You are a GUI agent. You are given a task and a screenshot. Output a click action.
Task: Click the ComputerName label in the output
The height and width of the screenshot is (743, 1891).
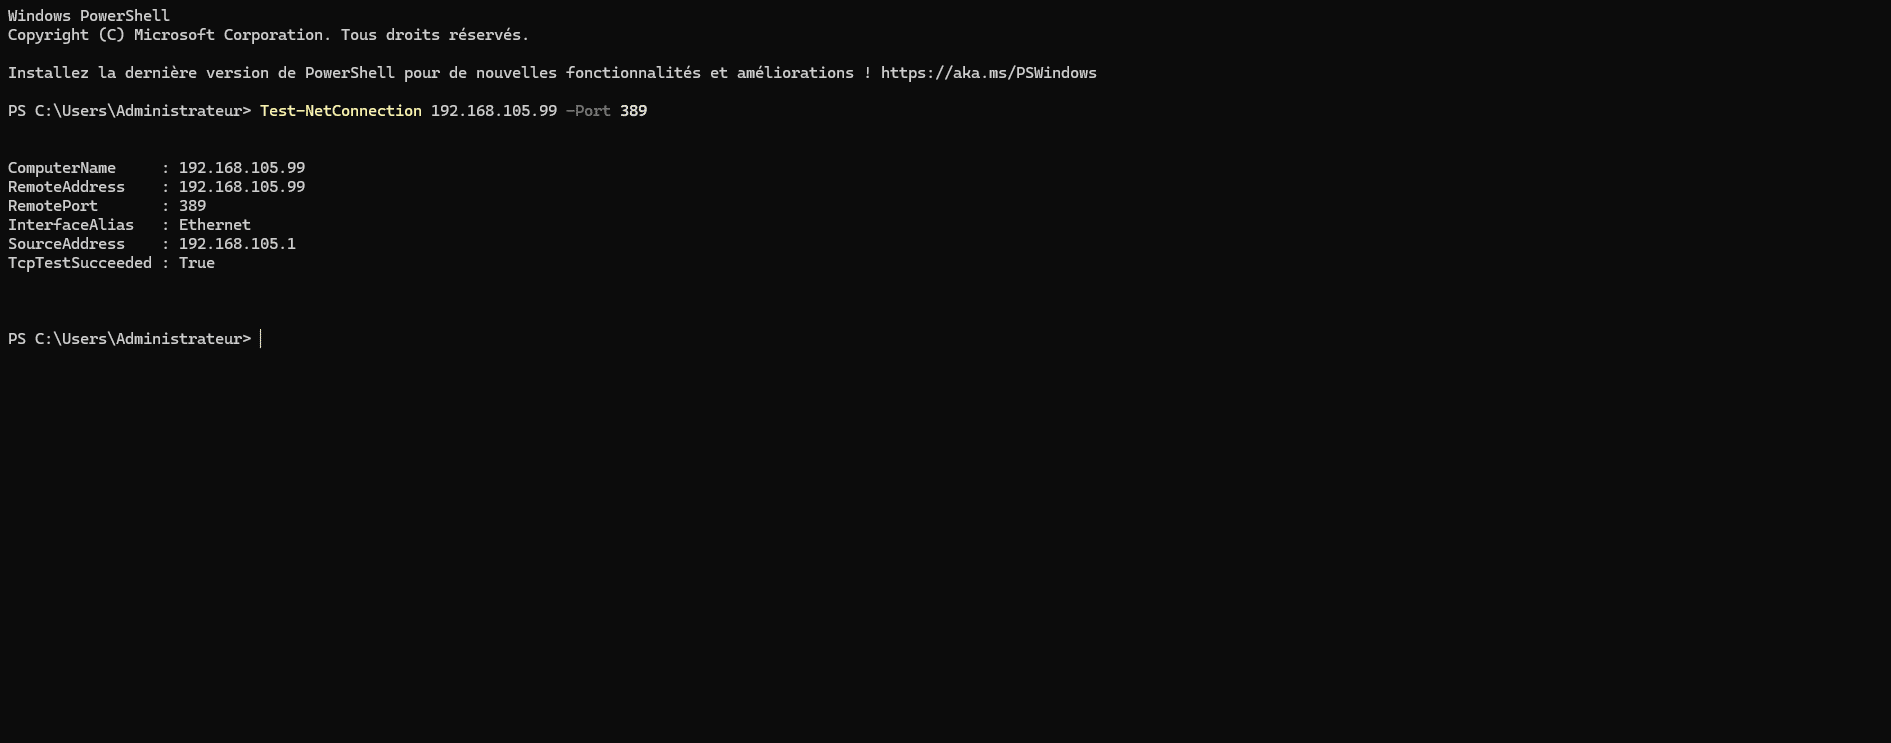(62, 168)
